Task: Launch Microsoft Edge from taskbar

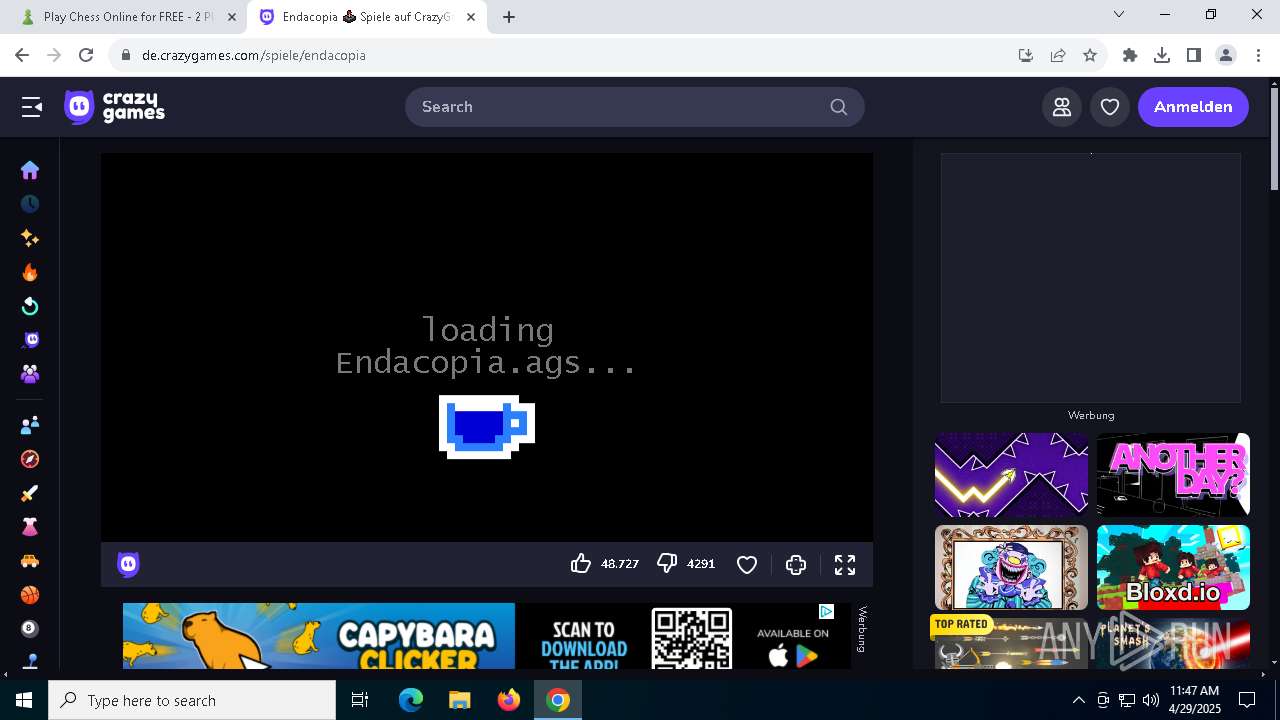Action: (411, 700)
